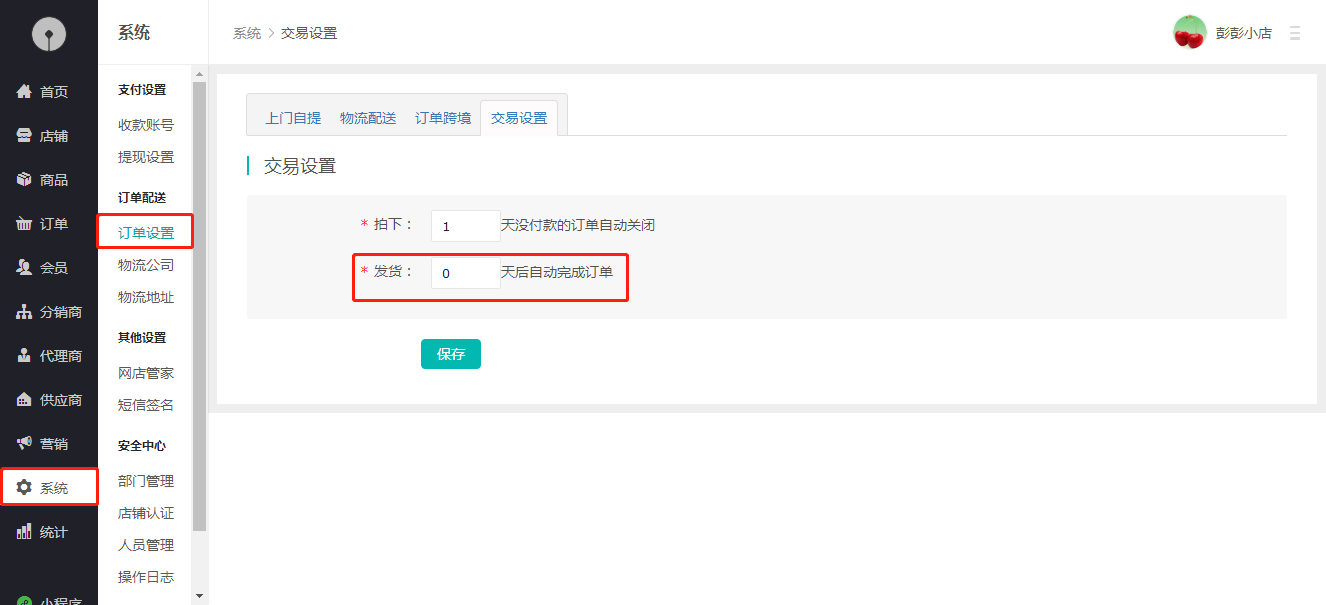Click the cherry avatar of 彭彭小店
Image resolution: width=1326 pixels, height=605 pixels.
click(1189, 33)
